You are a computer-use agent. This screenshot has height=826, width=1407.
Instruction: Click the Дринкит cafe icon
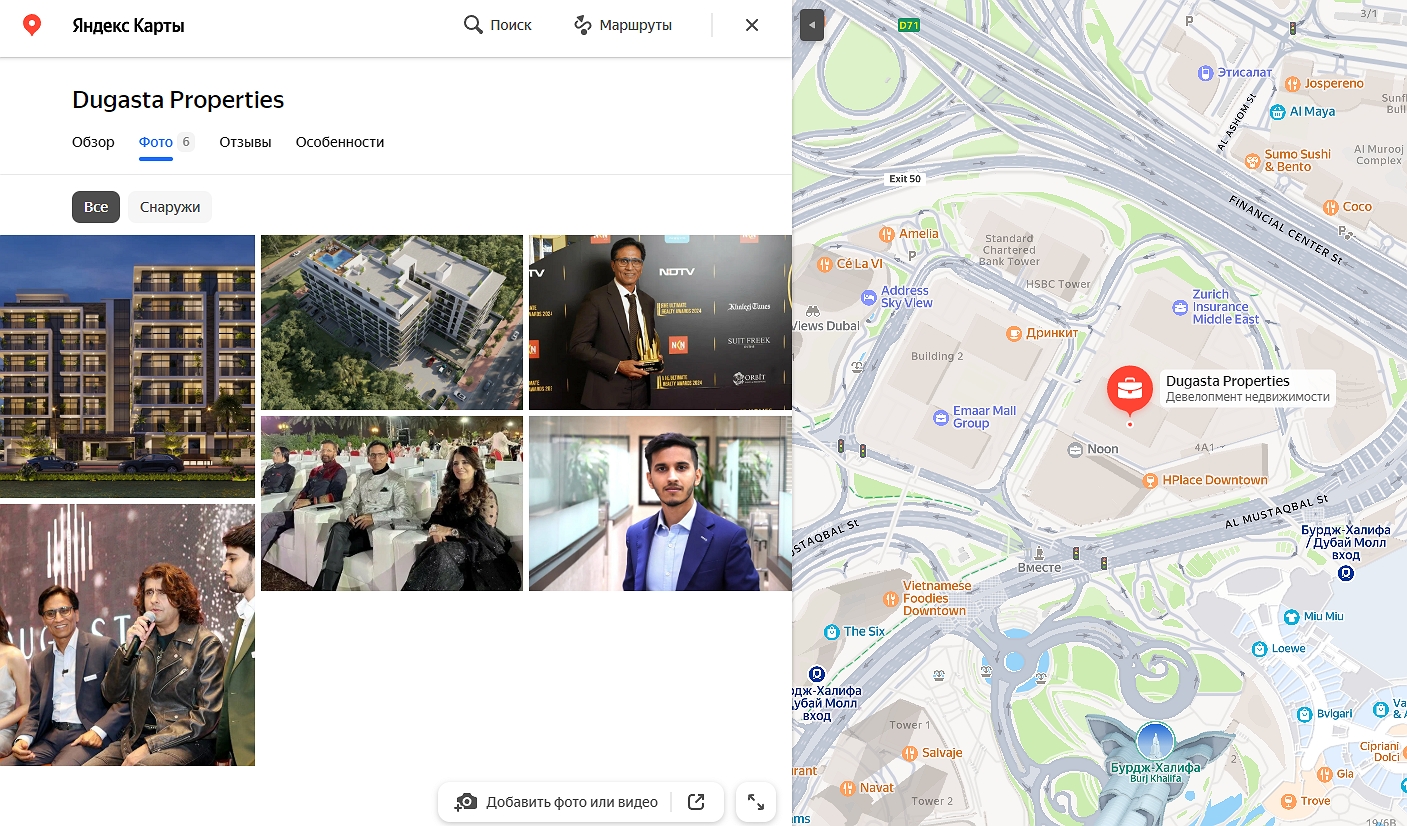[1013, 332]
